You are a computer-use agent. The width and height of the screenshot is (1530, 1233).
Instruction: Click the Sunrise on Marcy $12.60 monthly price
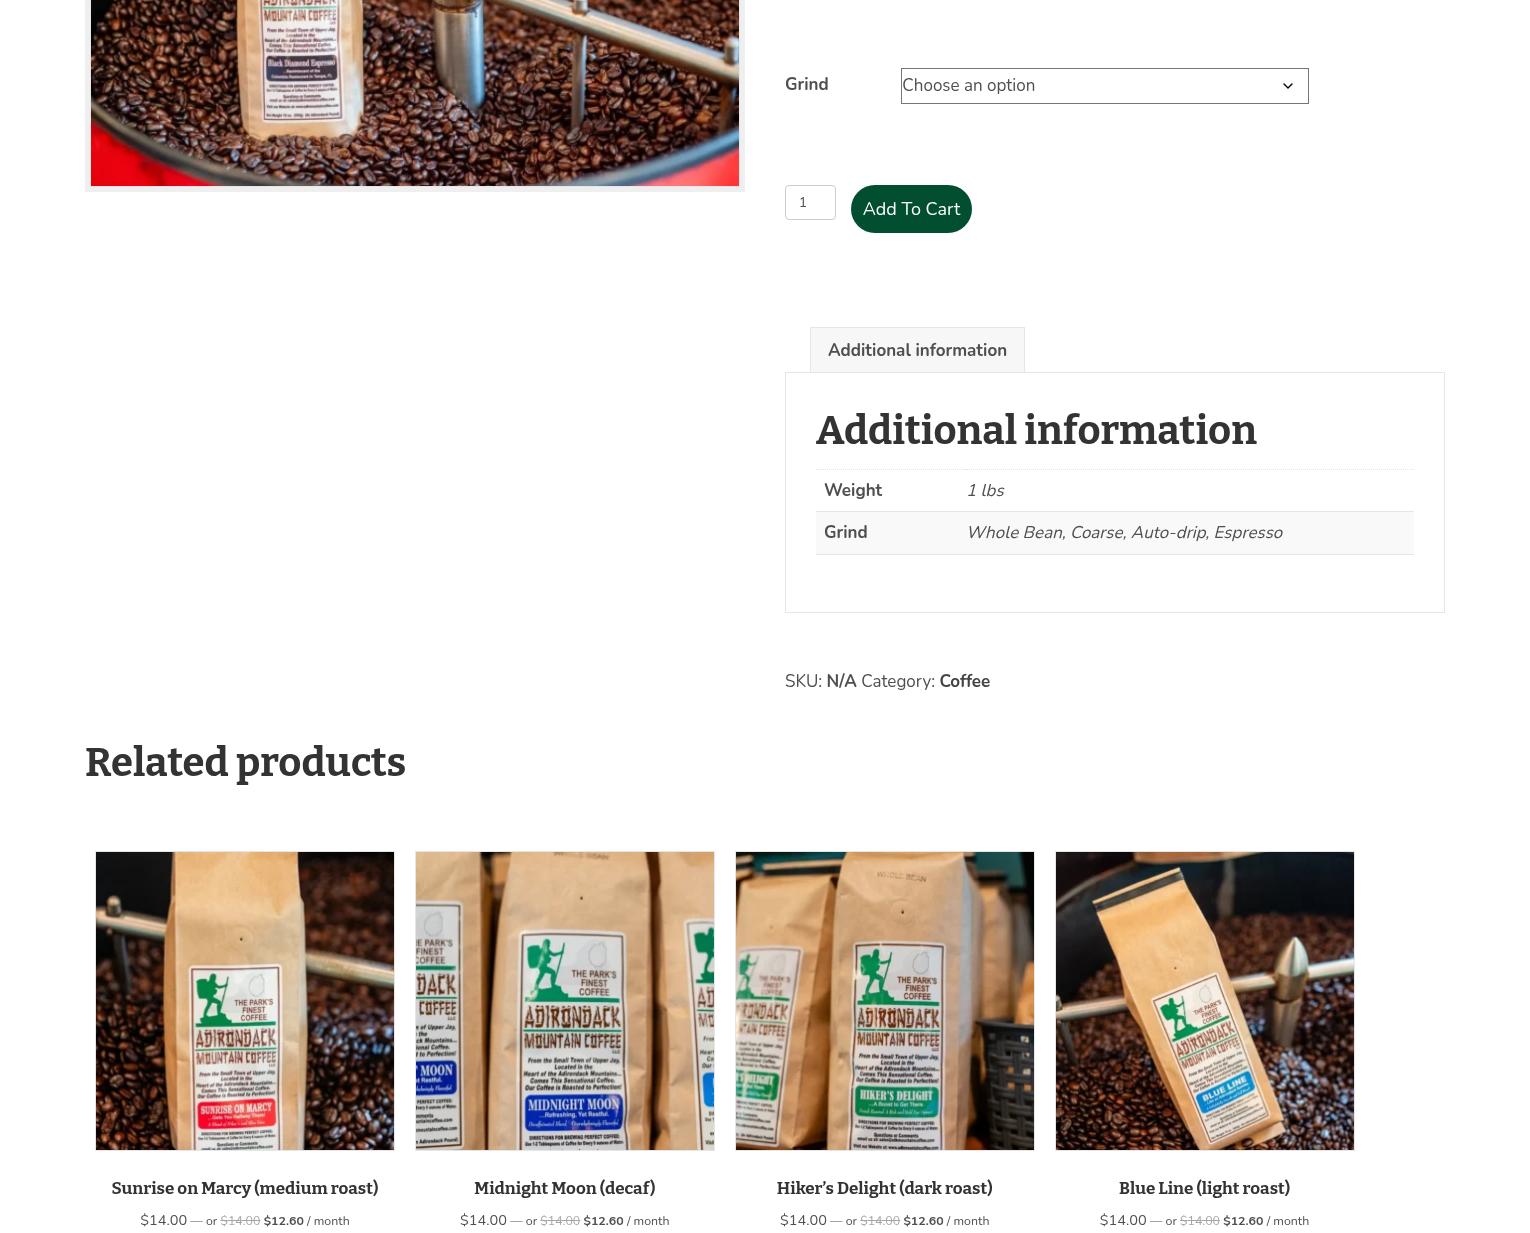306,1221
